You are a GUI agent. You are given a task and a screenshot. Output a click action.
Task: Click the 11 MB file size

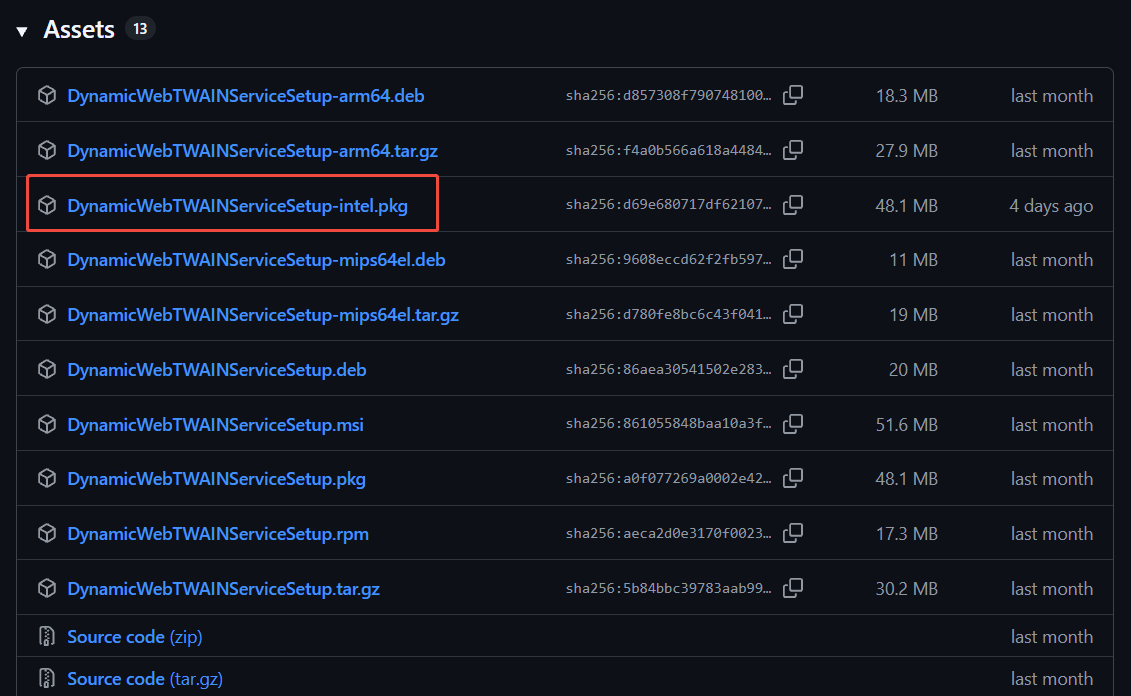click(x=913, y=260)
